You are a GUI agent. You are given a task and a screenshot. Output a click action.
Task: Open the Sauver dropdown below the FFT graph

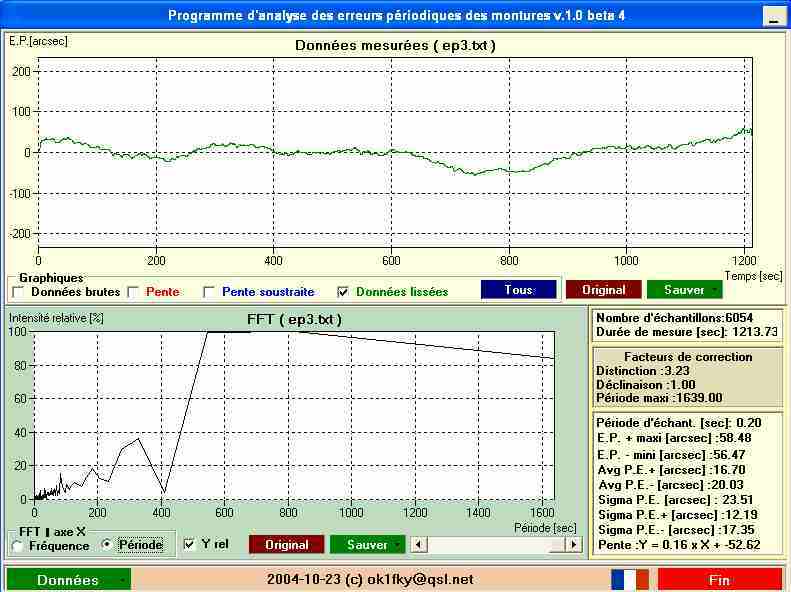pos(367,545)
